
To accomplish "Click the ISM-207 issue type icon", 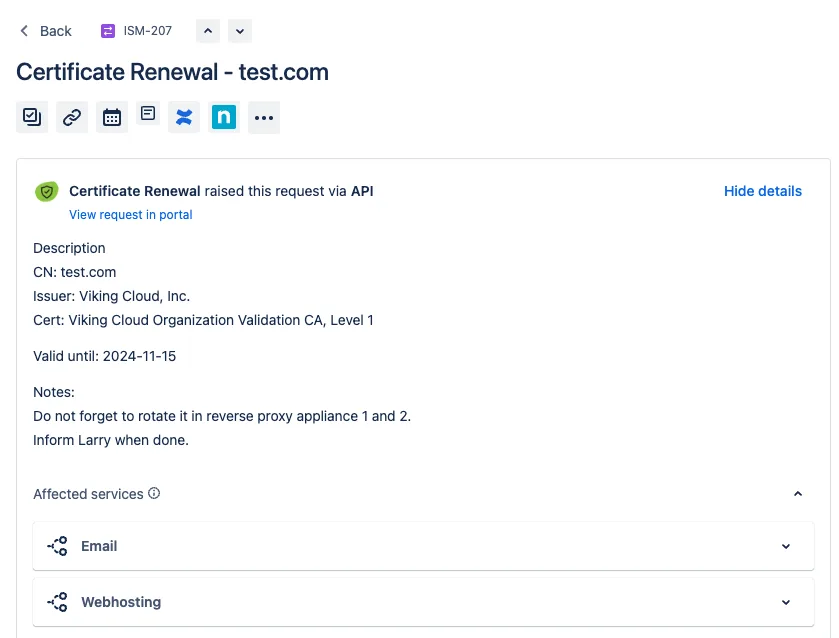I will tap(108, 31).
